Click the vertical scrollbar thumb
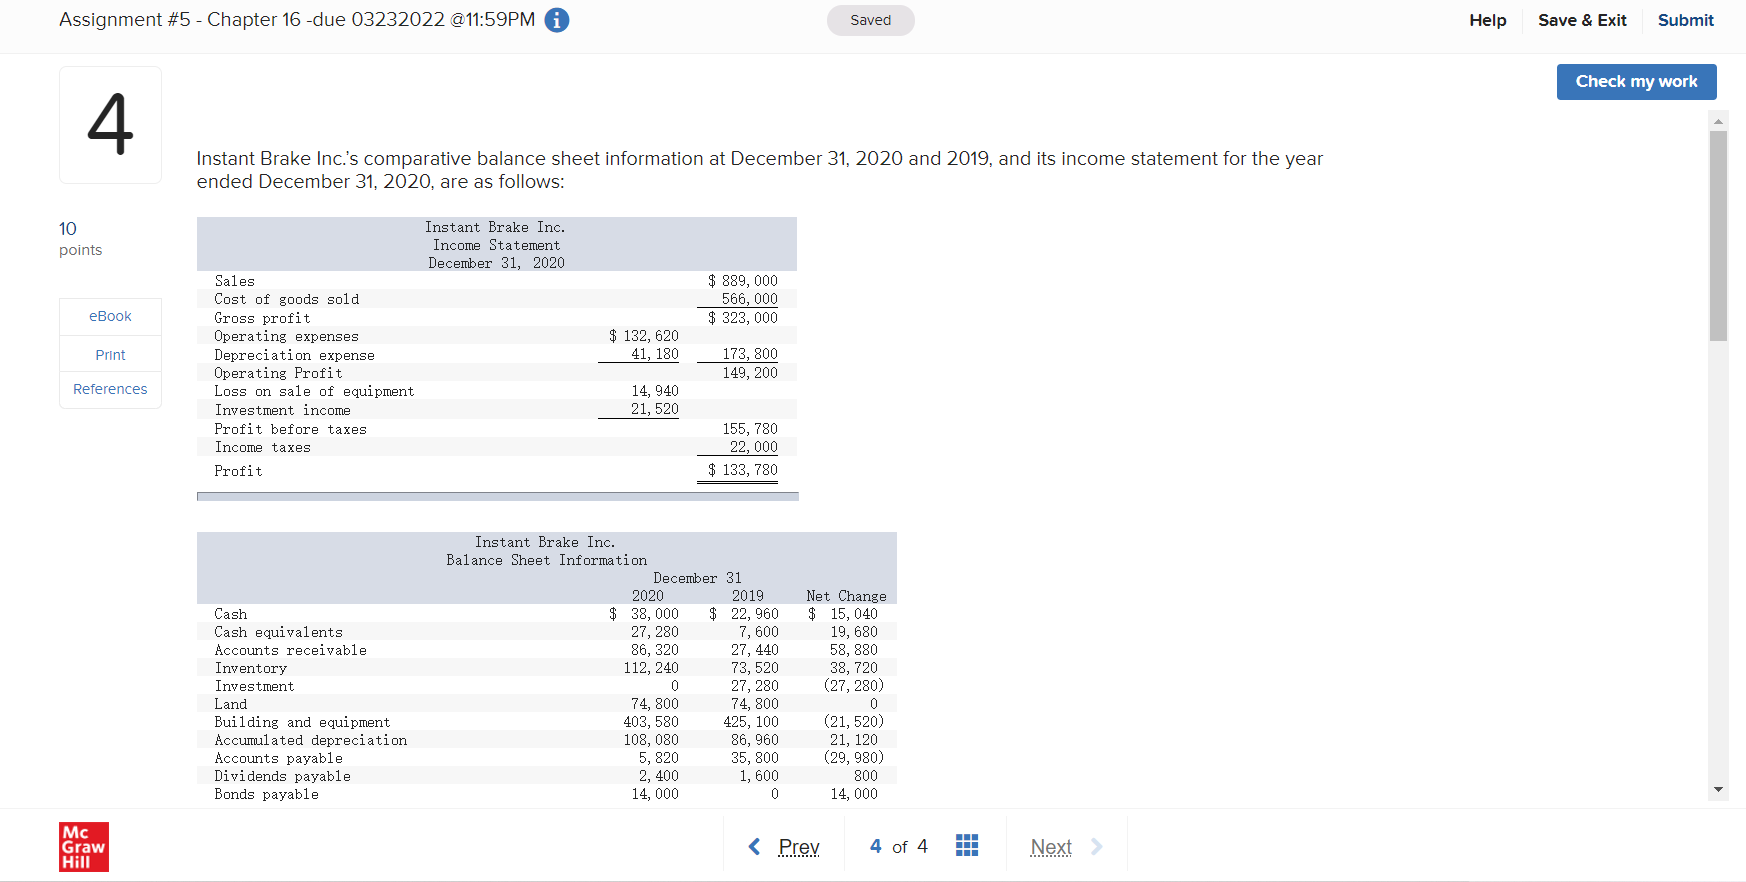Image resolution: width=1746 pixels, height=882 pixels. (1718, 236)
